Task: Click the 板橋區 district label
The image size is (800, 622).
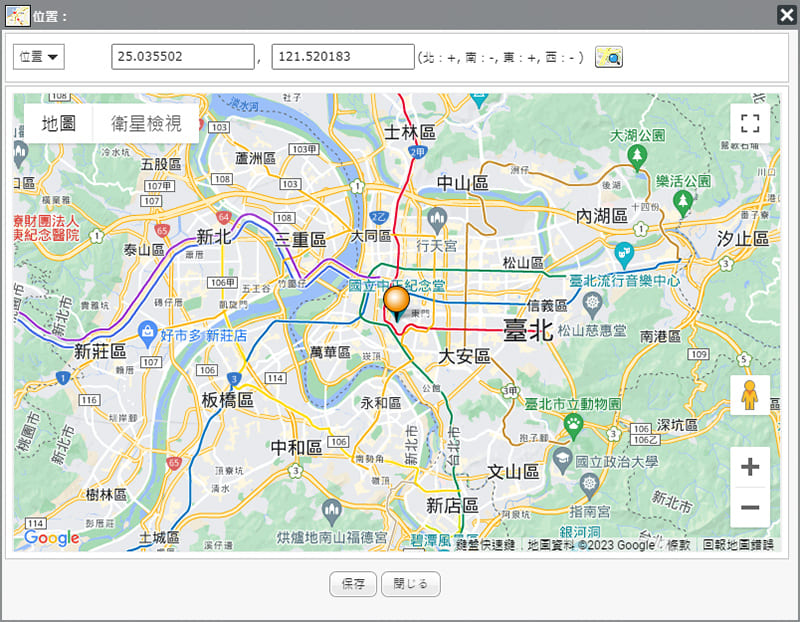Action: (228, 400)
